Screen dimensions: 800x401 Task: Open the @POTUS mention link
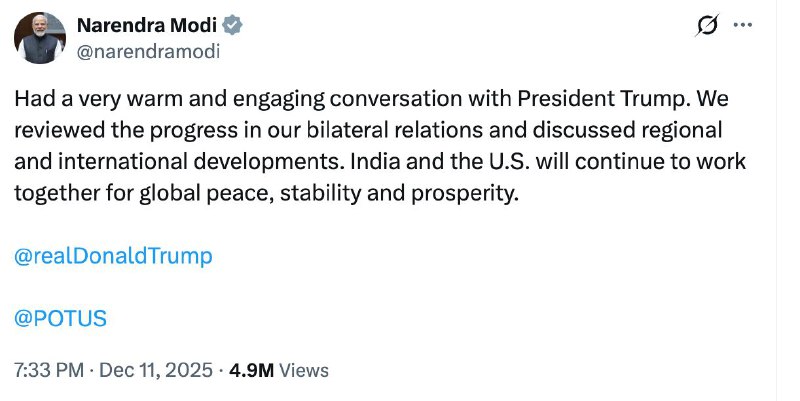coord(61,318)
